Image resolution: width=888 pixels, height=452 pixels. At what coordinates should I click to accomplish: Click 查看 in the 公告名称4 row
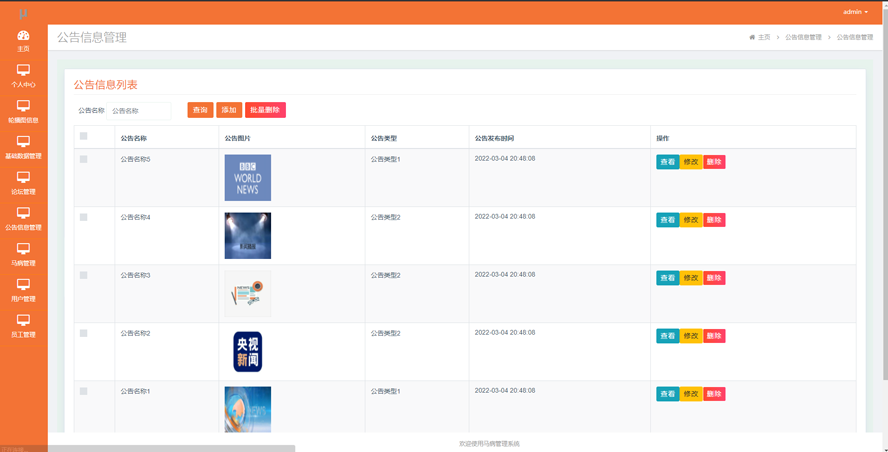coord(668,220)
